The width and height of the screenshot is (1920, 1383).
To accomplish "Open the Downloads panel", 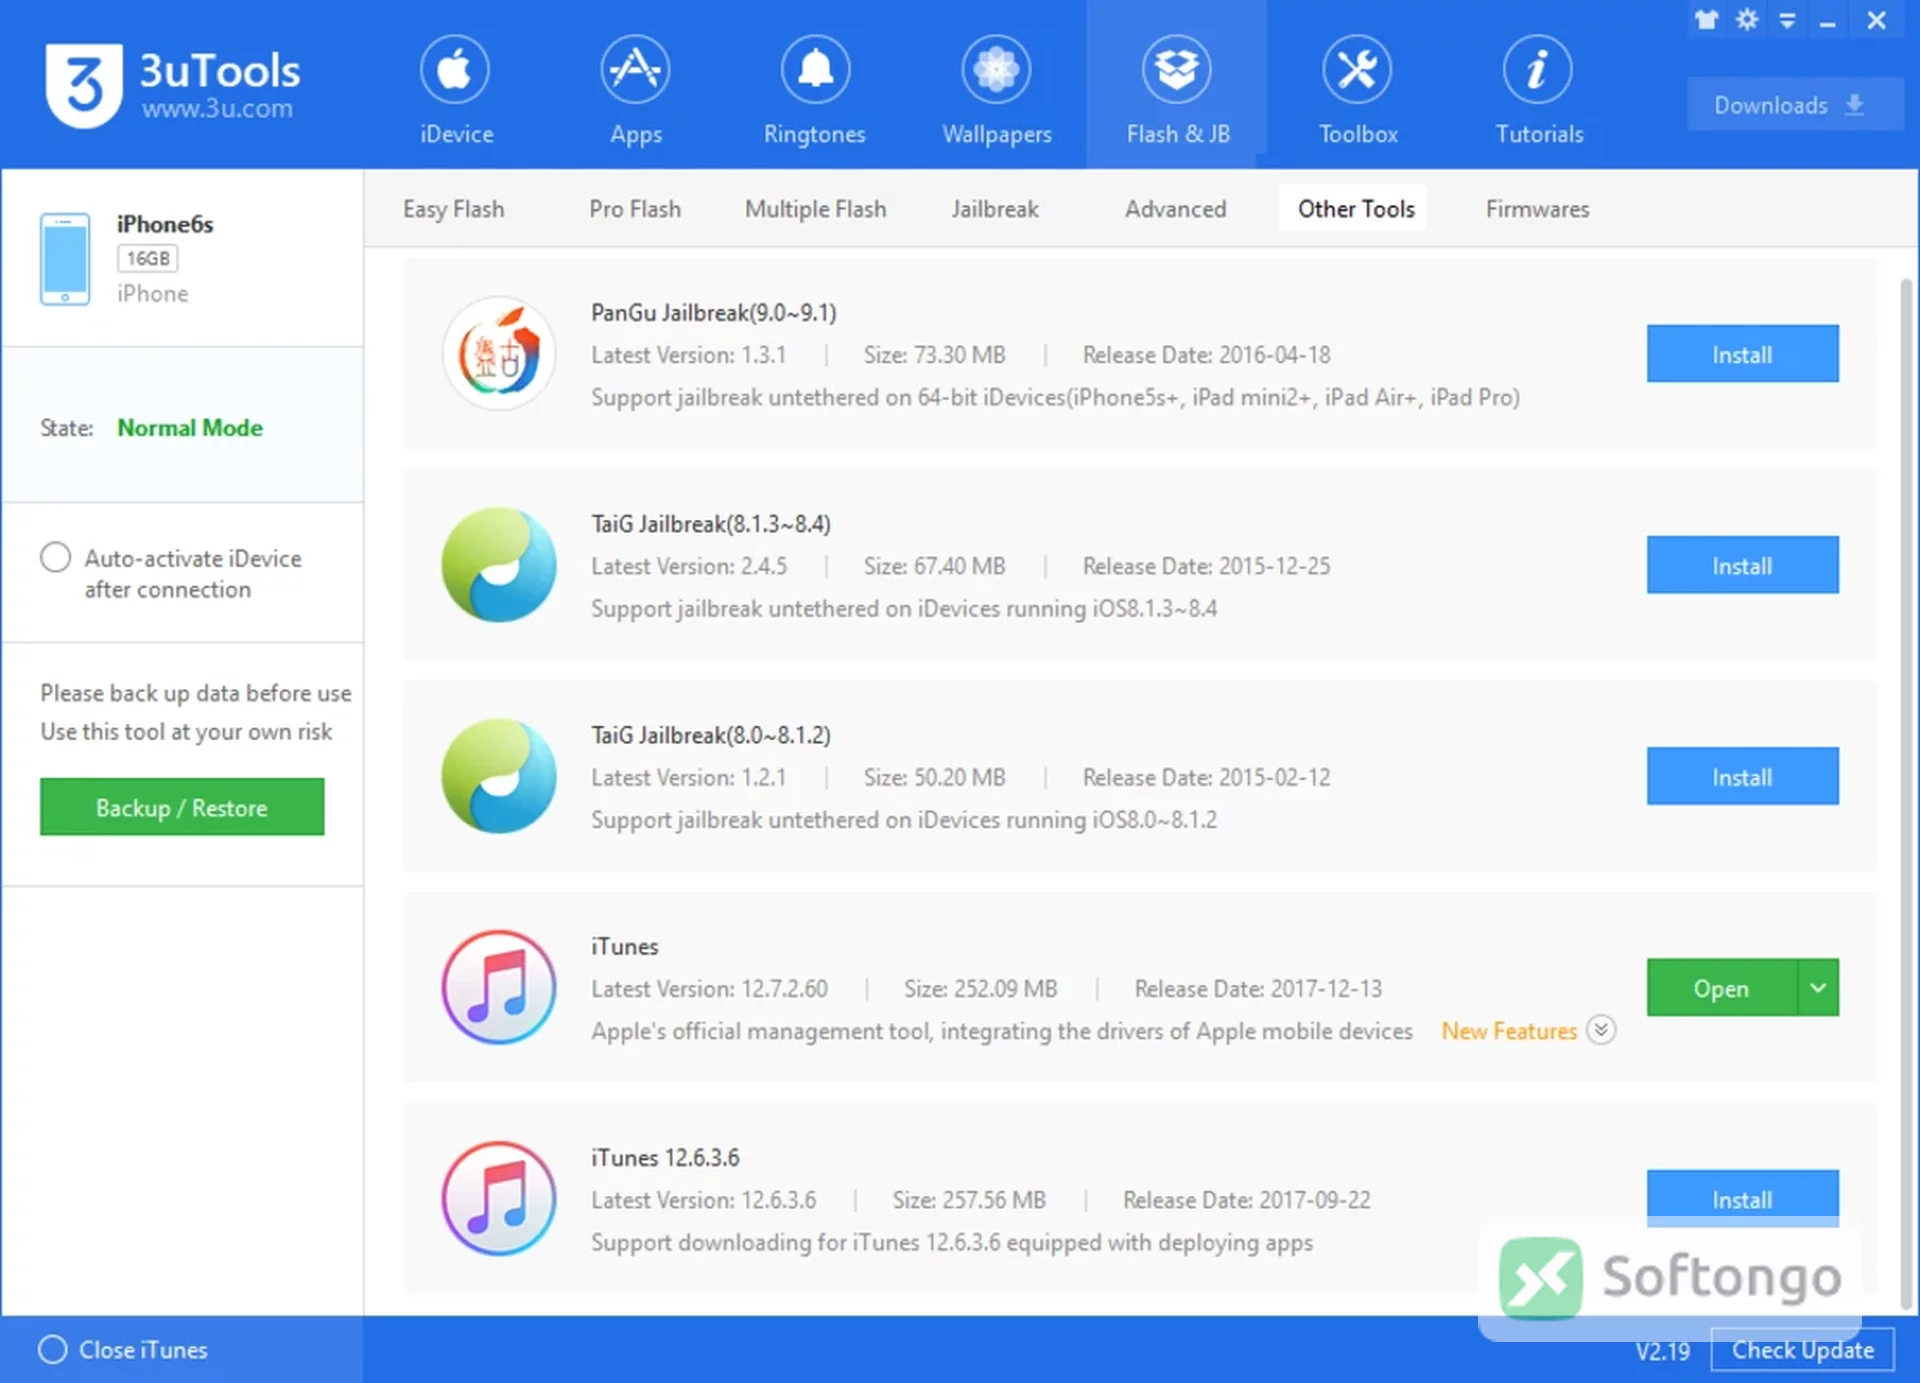I will coord(1794,104).
